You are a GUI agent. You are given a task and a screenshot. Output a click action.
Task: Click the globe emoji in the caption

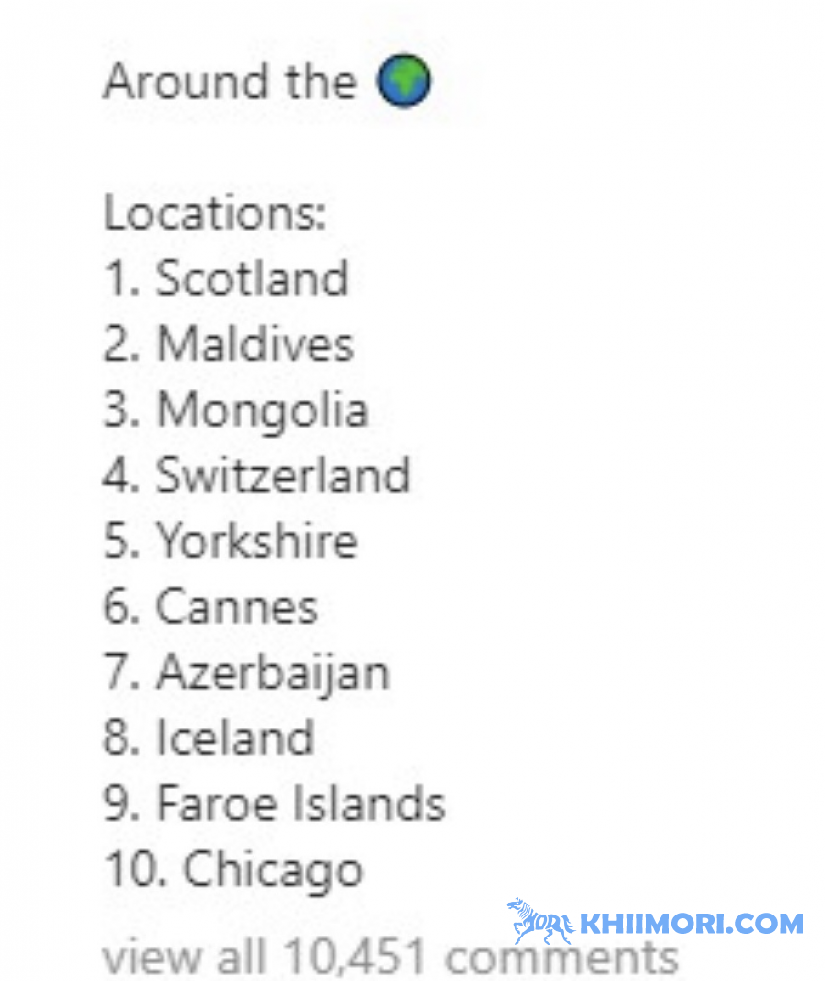(x=403, y=81)
